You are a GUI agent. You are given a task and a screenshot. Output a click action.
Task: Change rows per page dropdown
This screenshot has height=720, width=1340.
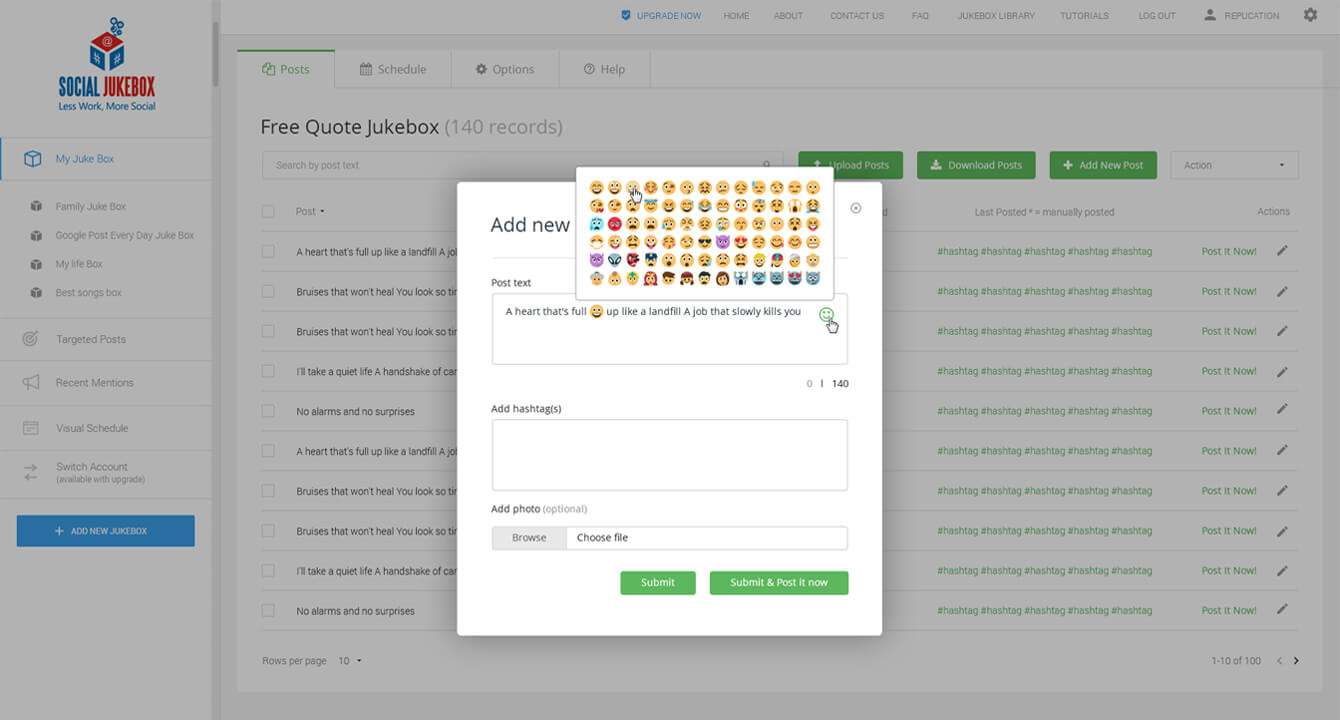350,661
